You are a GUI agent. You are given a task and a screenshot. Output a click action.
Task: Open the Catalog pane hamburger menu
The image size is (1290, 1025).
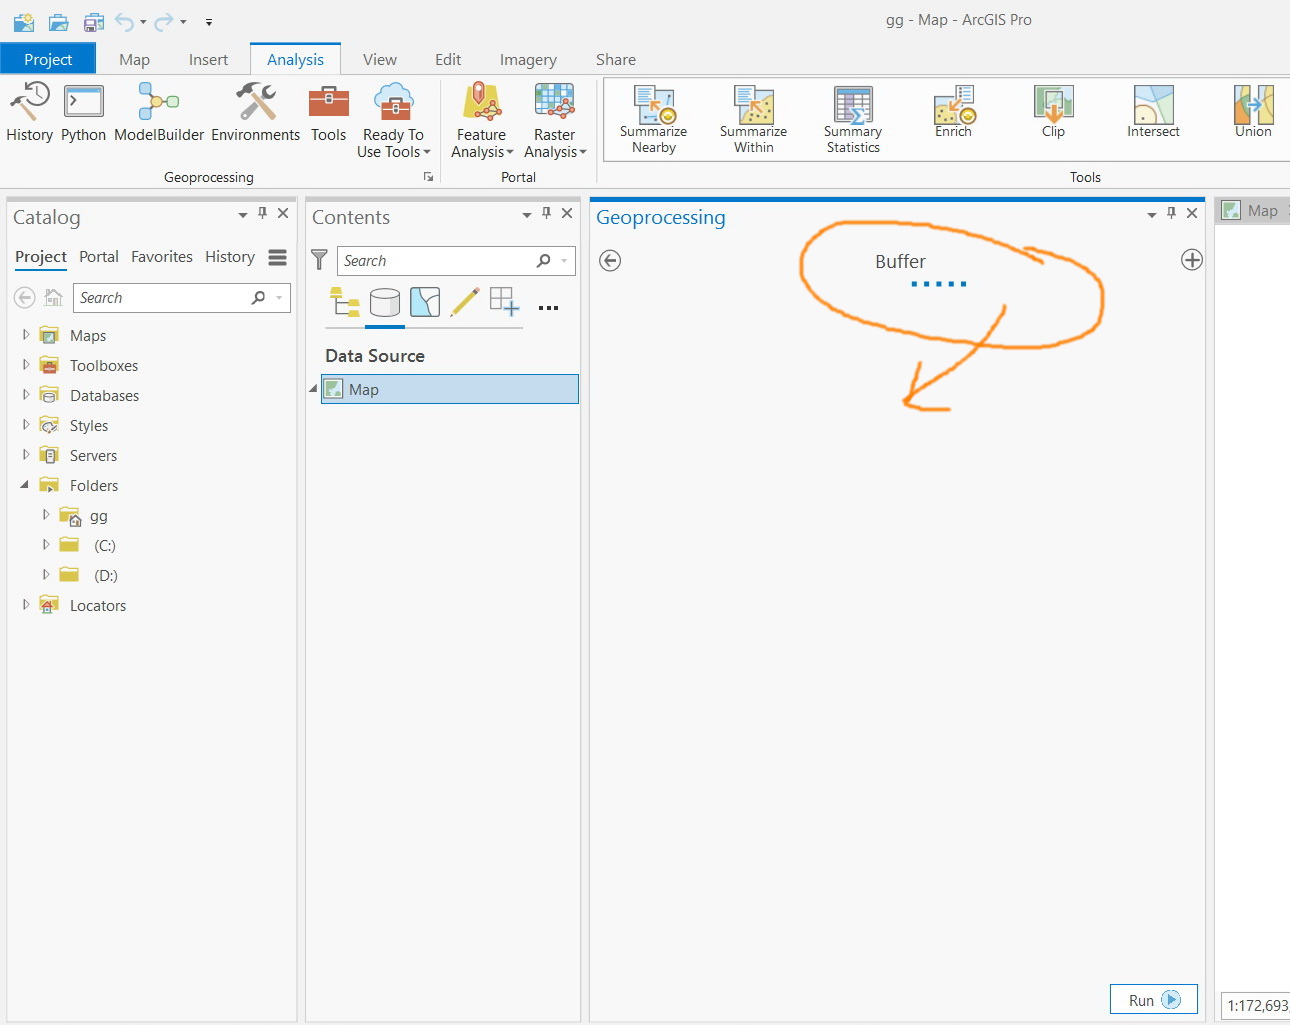pyautogui.click(x=278, y=257)
